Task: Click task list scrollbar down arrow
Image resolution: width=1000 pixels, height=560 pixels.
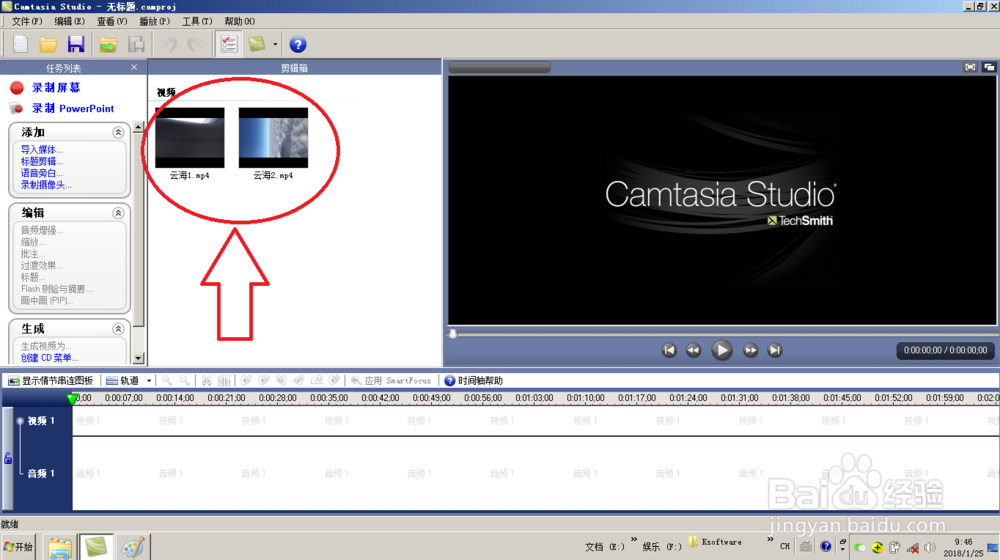Action: tap(138, 358)
